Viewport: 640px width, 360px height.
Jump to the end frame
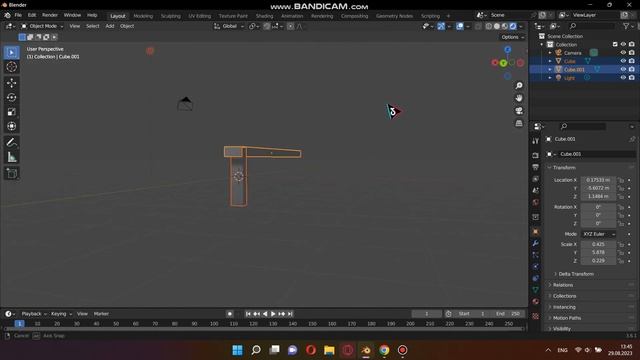(x=290, y=314)
